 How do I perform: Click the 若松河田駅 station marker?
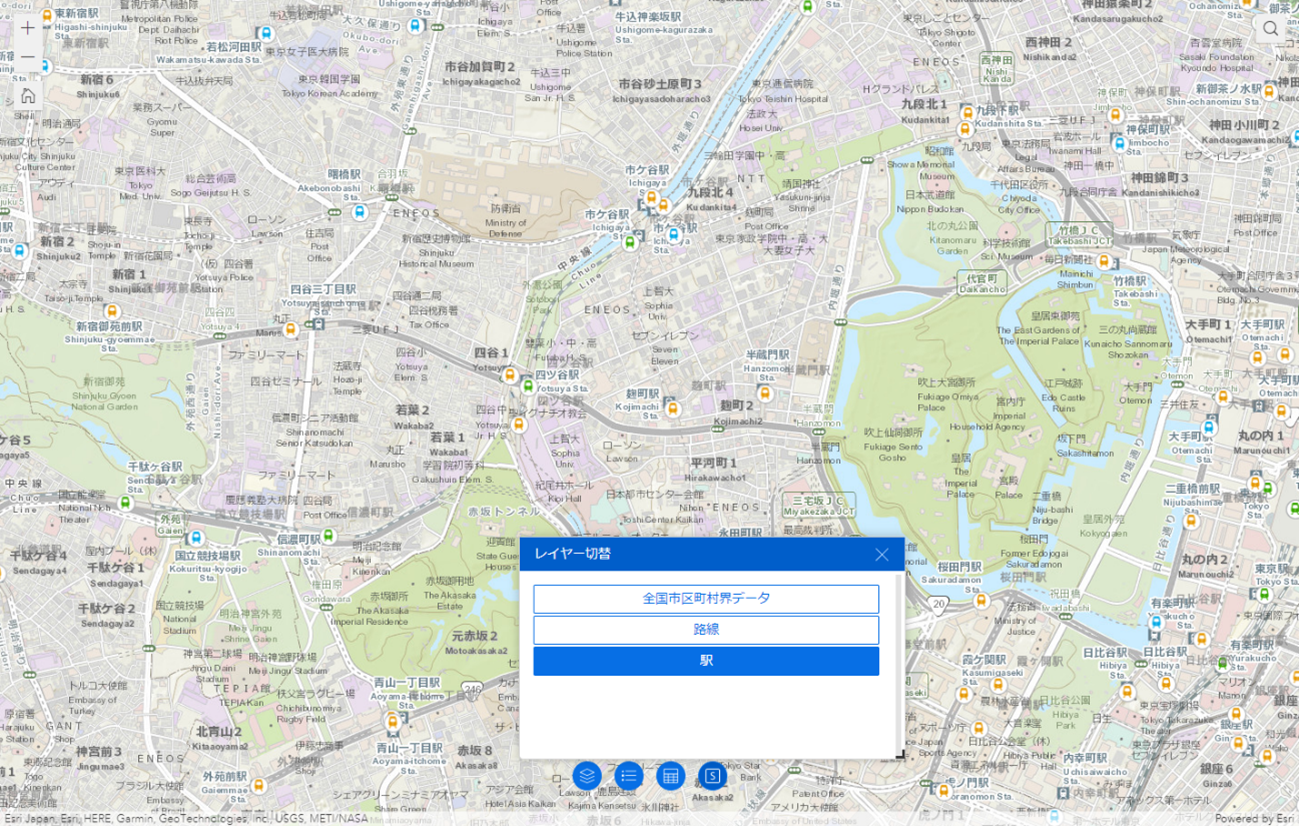coord(265,34)
